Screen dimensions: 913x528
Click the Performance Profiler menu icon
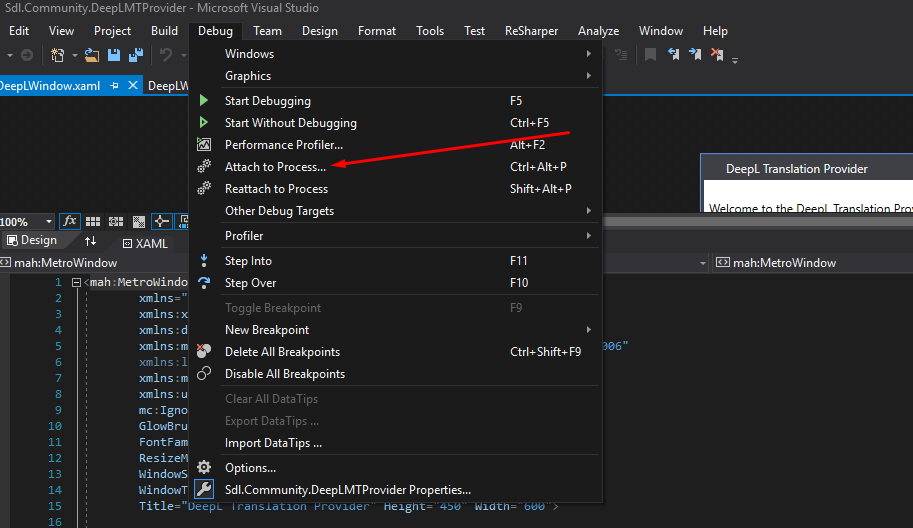pyautogui.click(x=204, y=144)
